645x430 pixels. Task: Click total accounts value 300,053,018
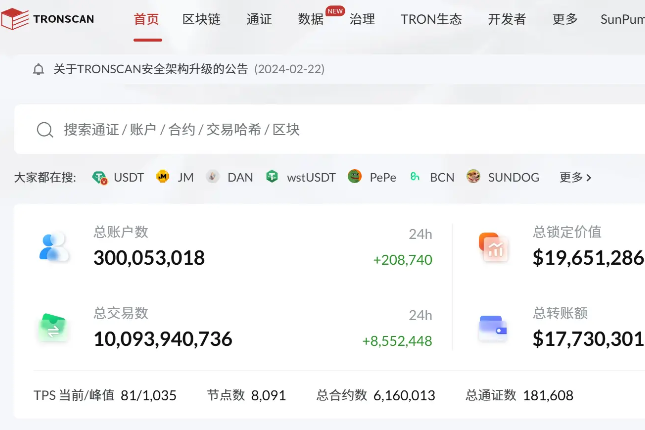pos(149,258)
